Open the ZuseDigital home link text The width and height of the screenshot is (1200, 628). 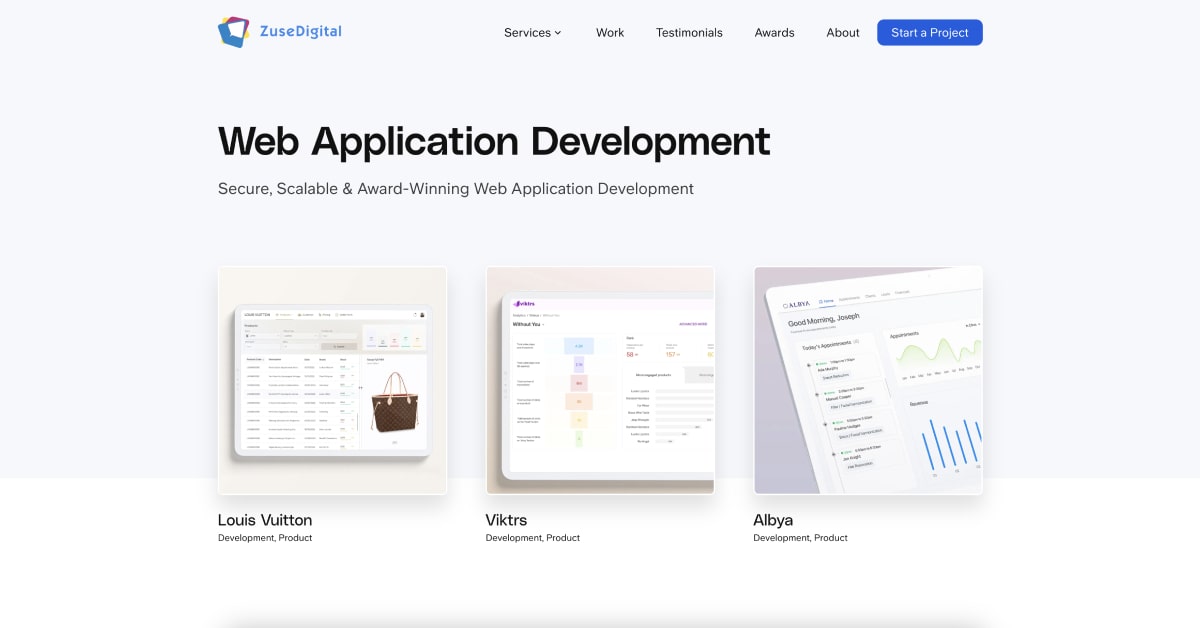300,32
